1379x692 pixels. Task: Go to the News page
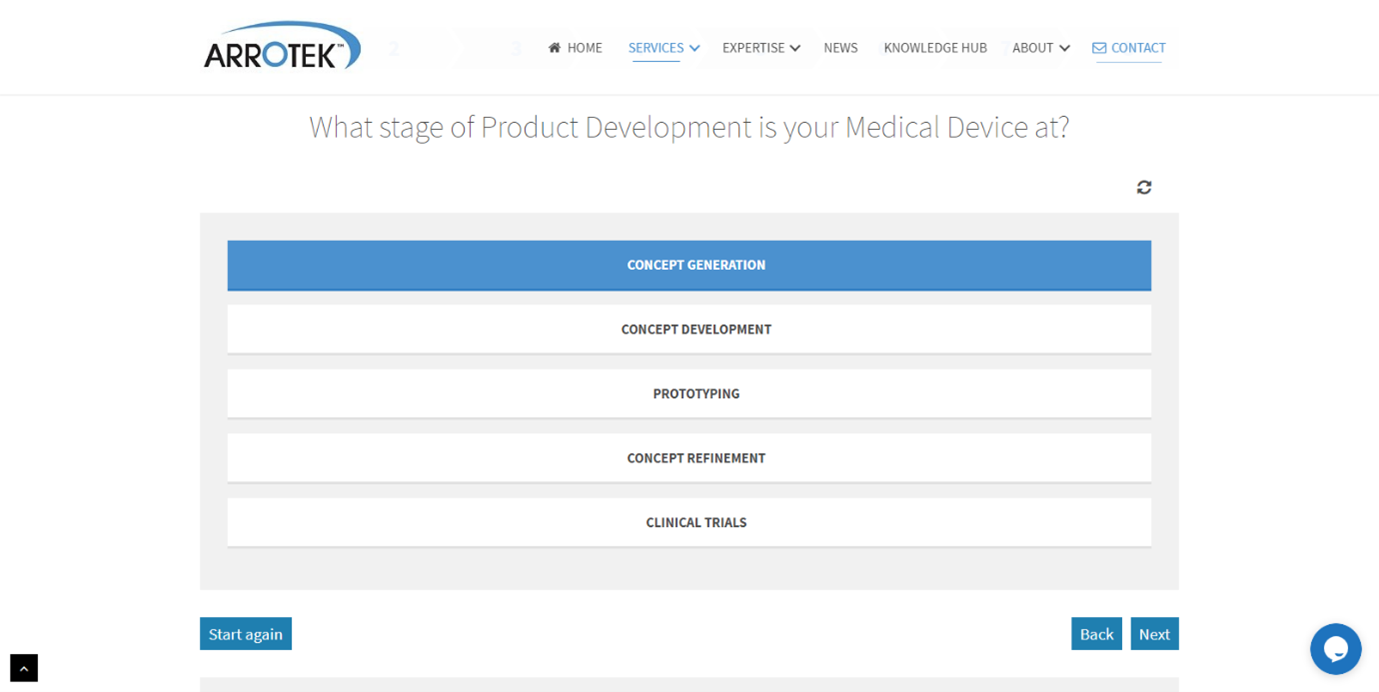[840, 48]
